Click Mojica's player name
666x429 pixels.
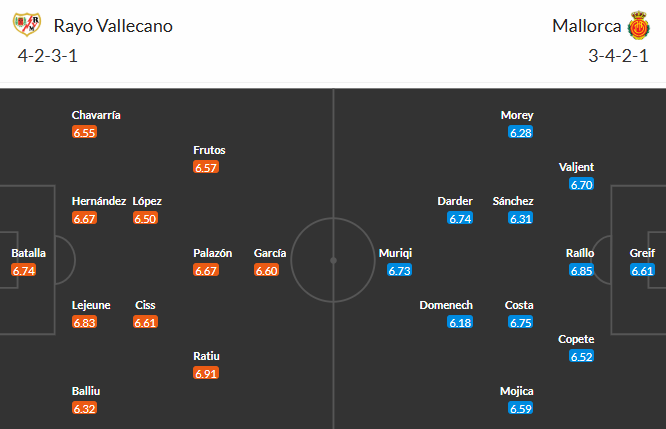(x=517, y=391)
